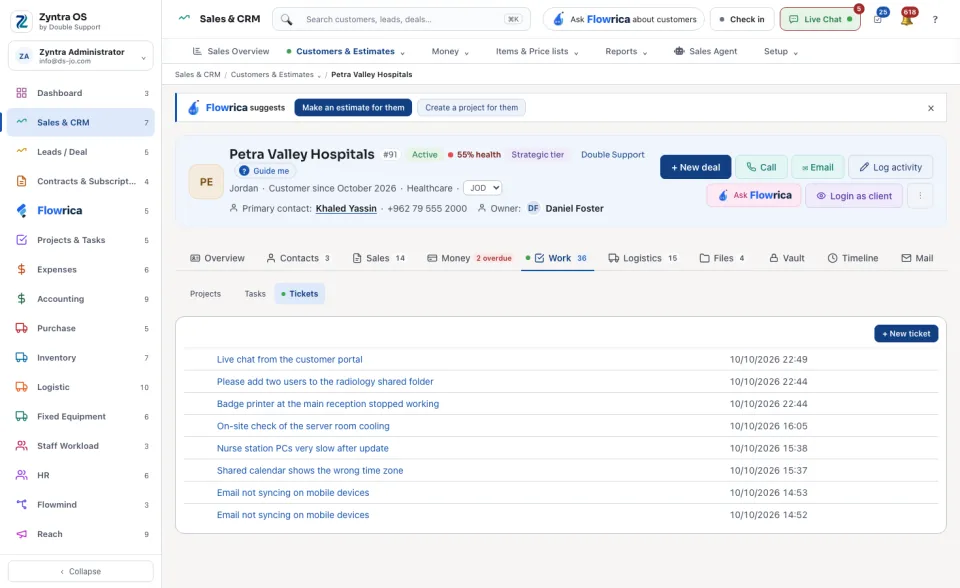Open Staff Workload in sidebar
Image resolution: width=960 pixels, height=588 pixels.
pos(81,446)
